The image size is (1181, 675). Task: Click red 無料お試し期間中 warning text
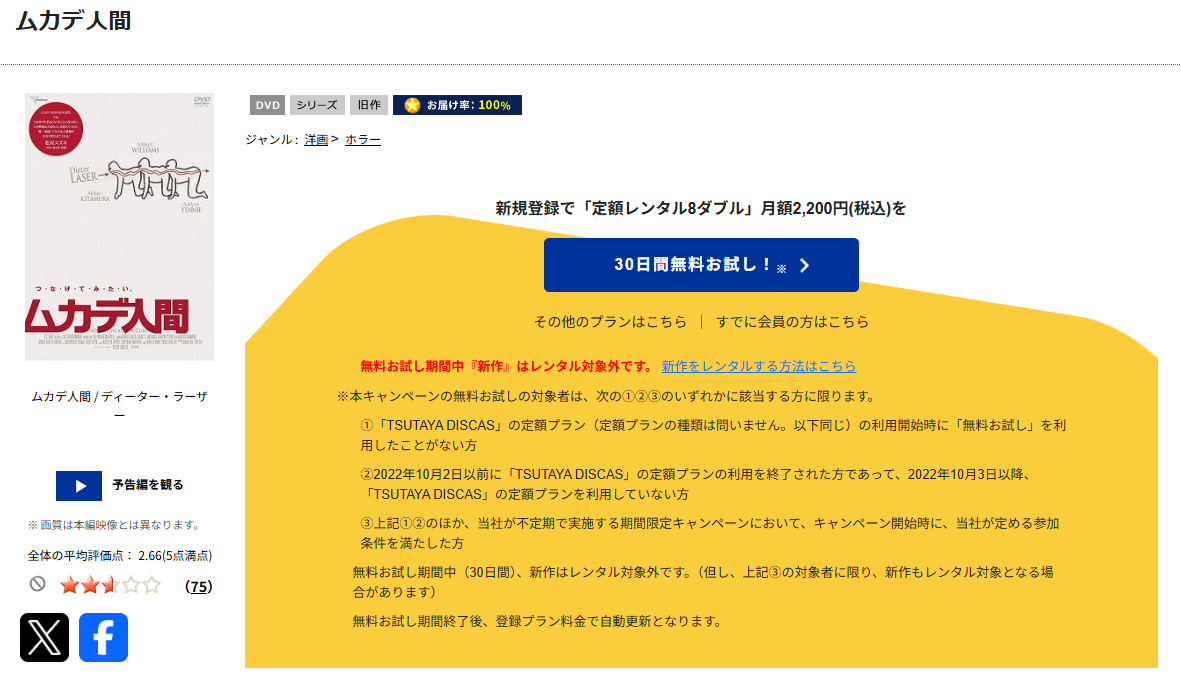pos(507,366)
